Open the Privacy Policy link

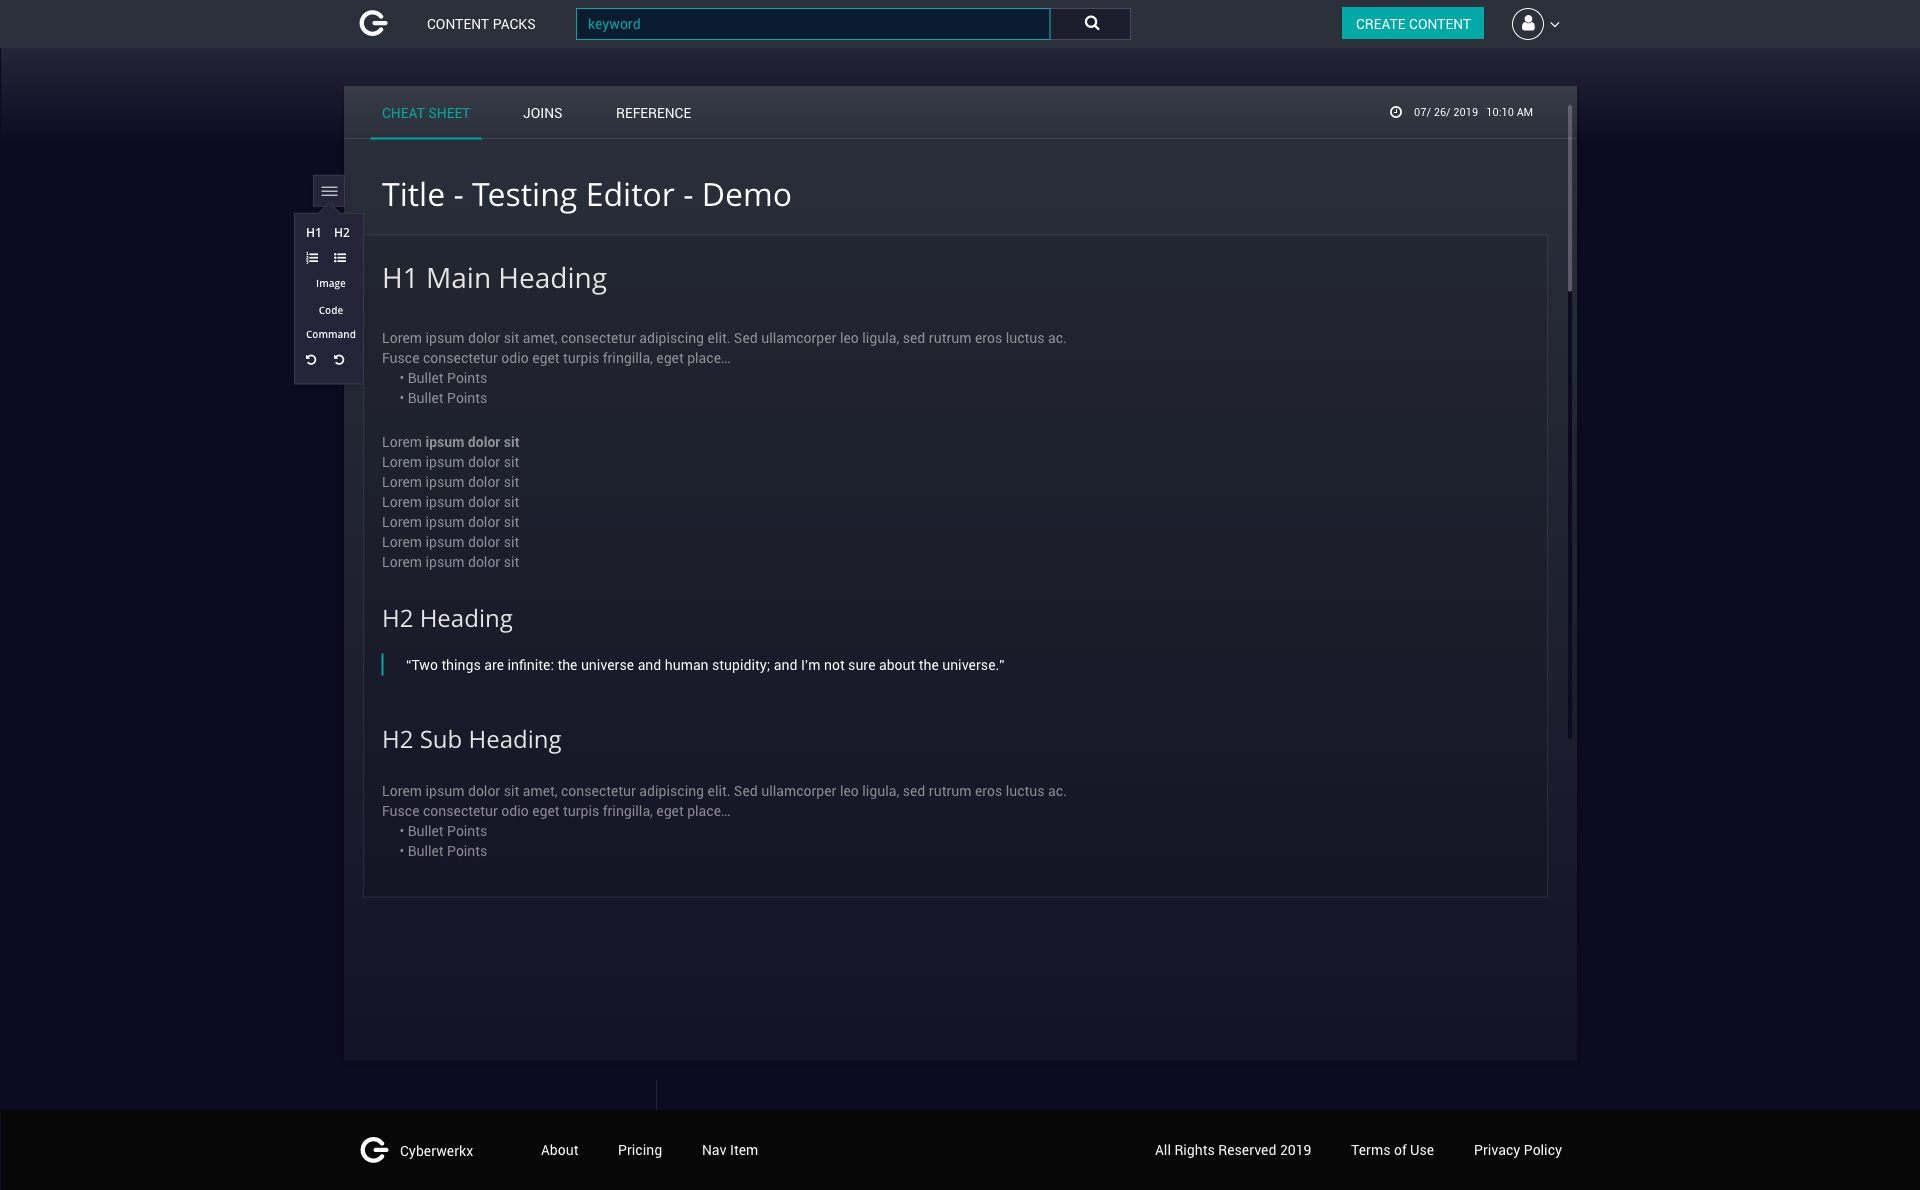point(1517,1150)
